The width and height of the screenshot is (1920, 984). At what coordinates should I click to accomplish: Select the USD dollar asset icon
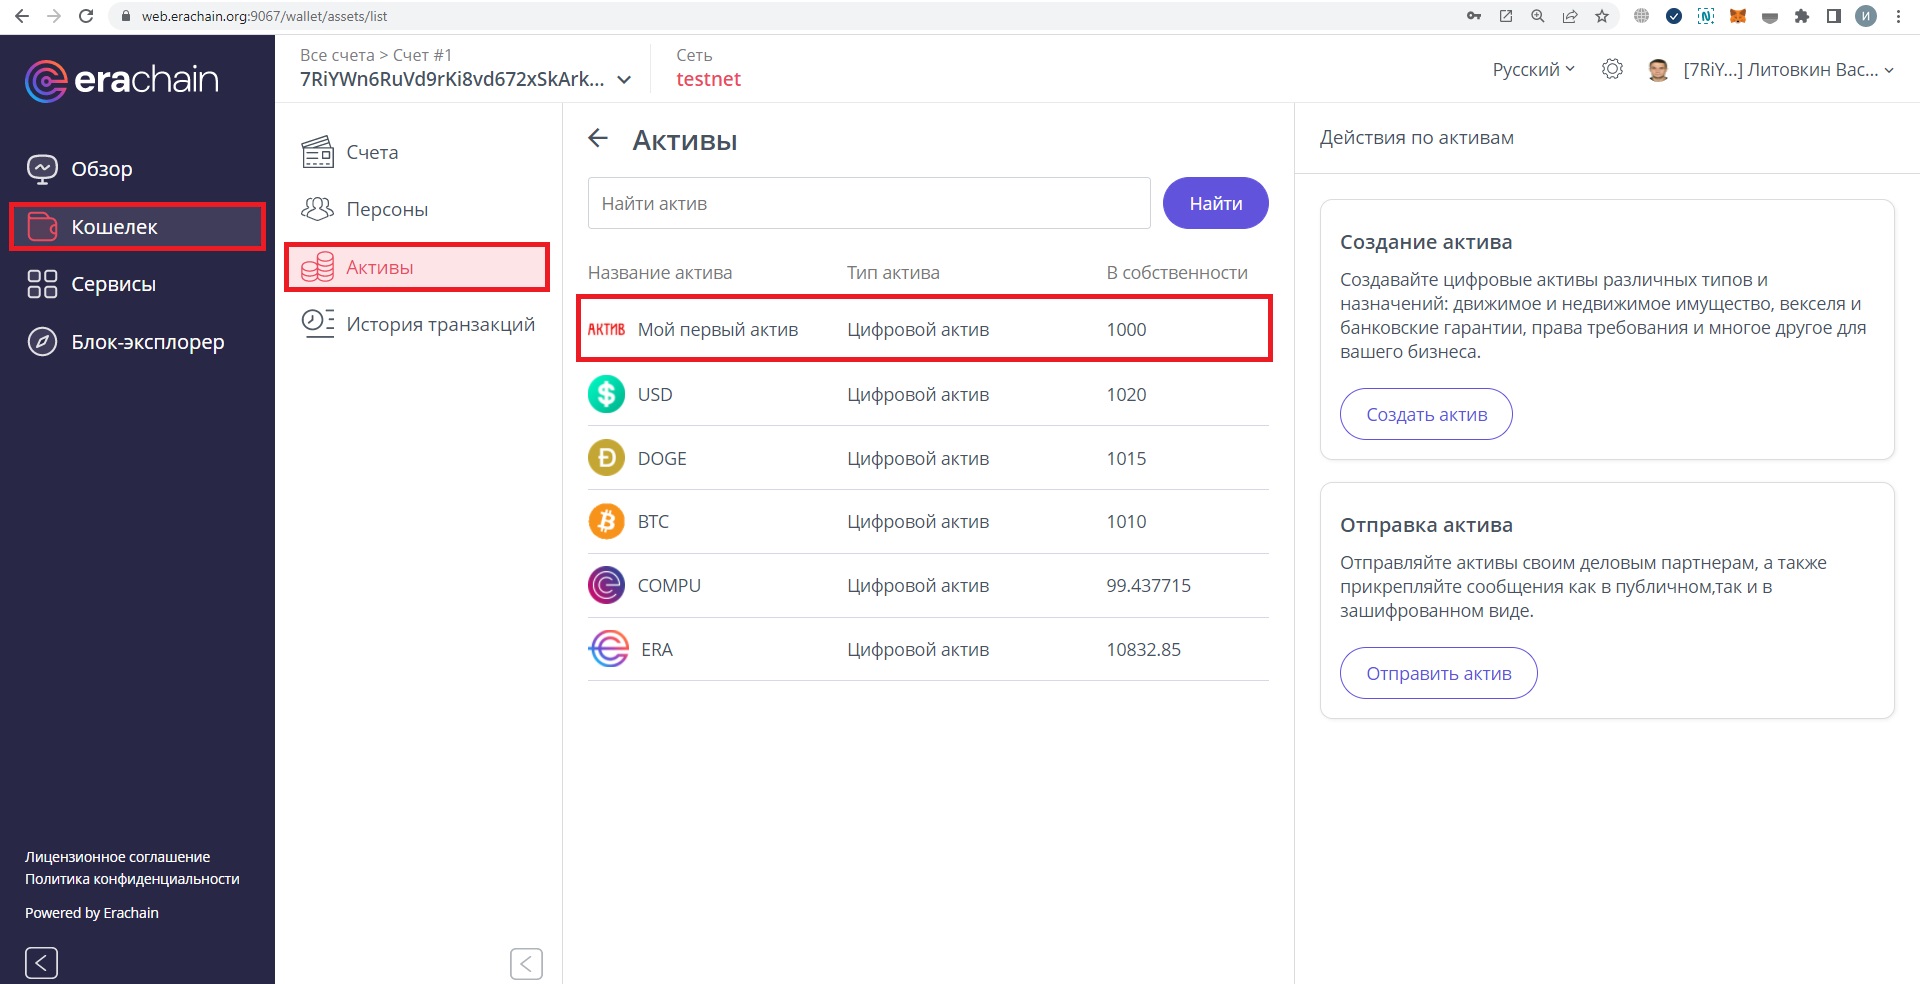click(x=606, y=394)
